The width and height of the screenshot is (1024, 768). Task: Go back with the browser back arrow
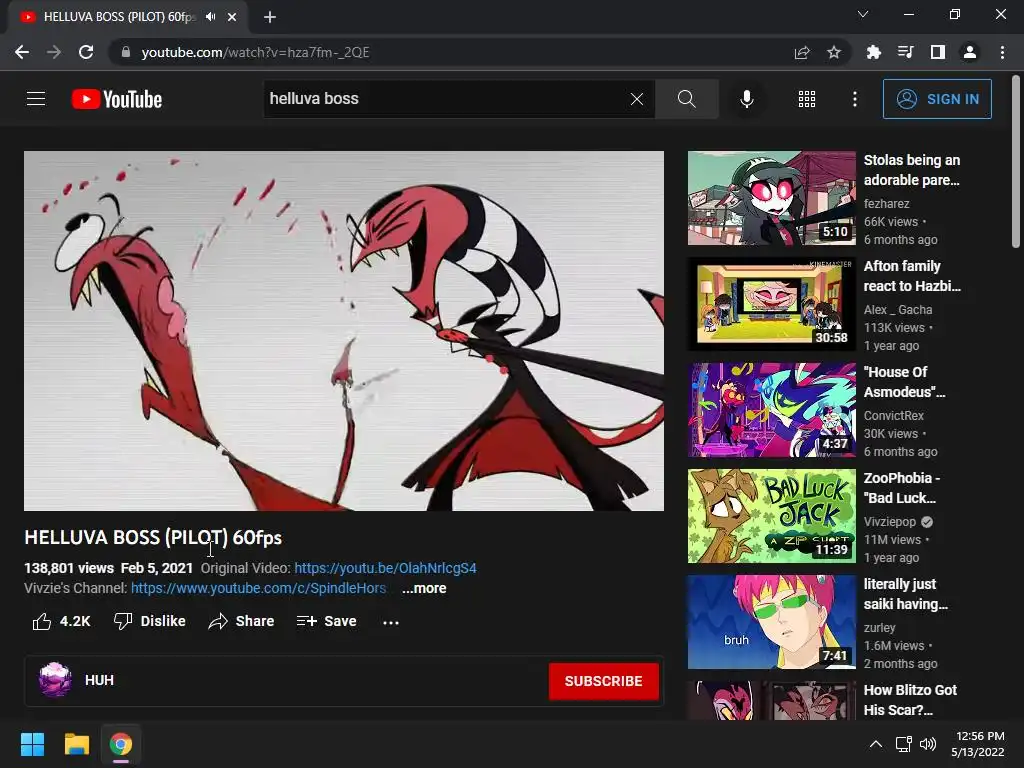point(22,52)
